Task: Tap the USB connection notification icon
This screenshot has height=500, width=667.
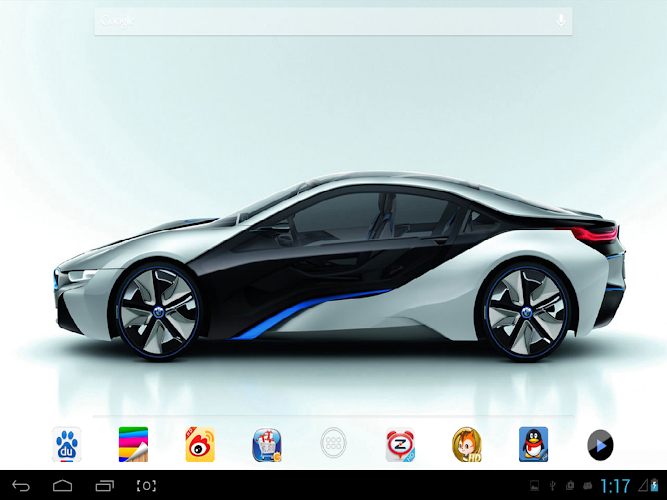Action: pyautogui.click(x=552, y=486)
